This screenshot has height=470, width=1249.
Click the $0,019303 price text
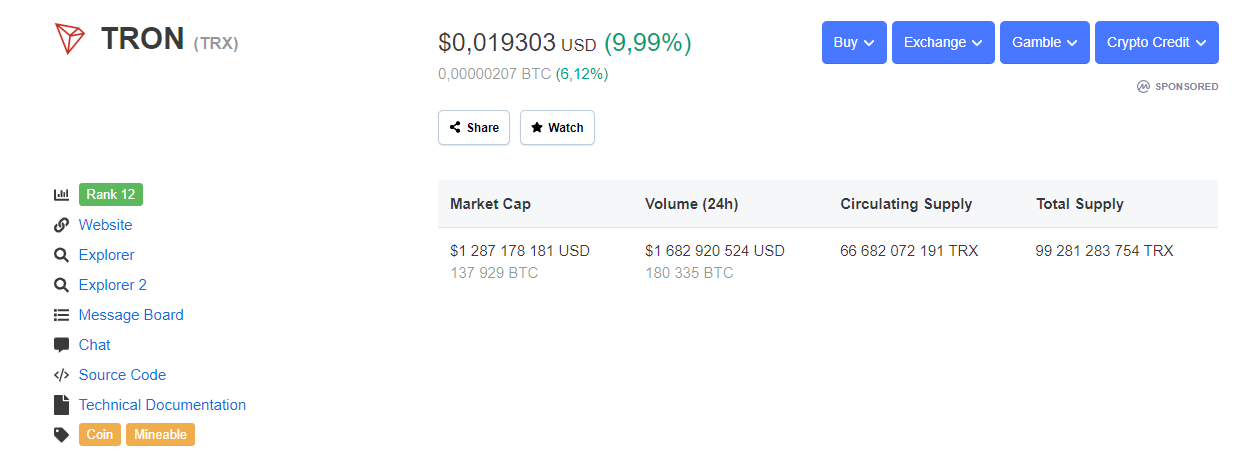pos(497,43)
